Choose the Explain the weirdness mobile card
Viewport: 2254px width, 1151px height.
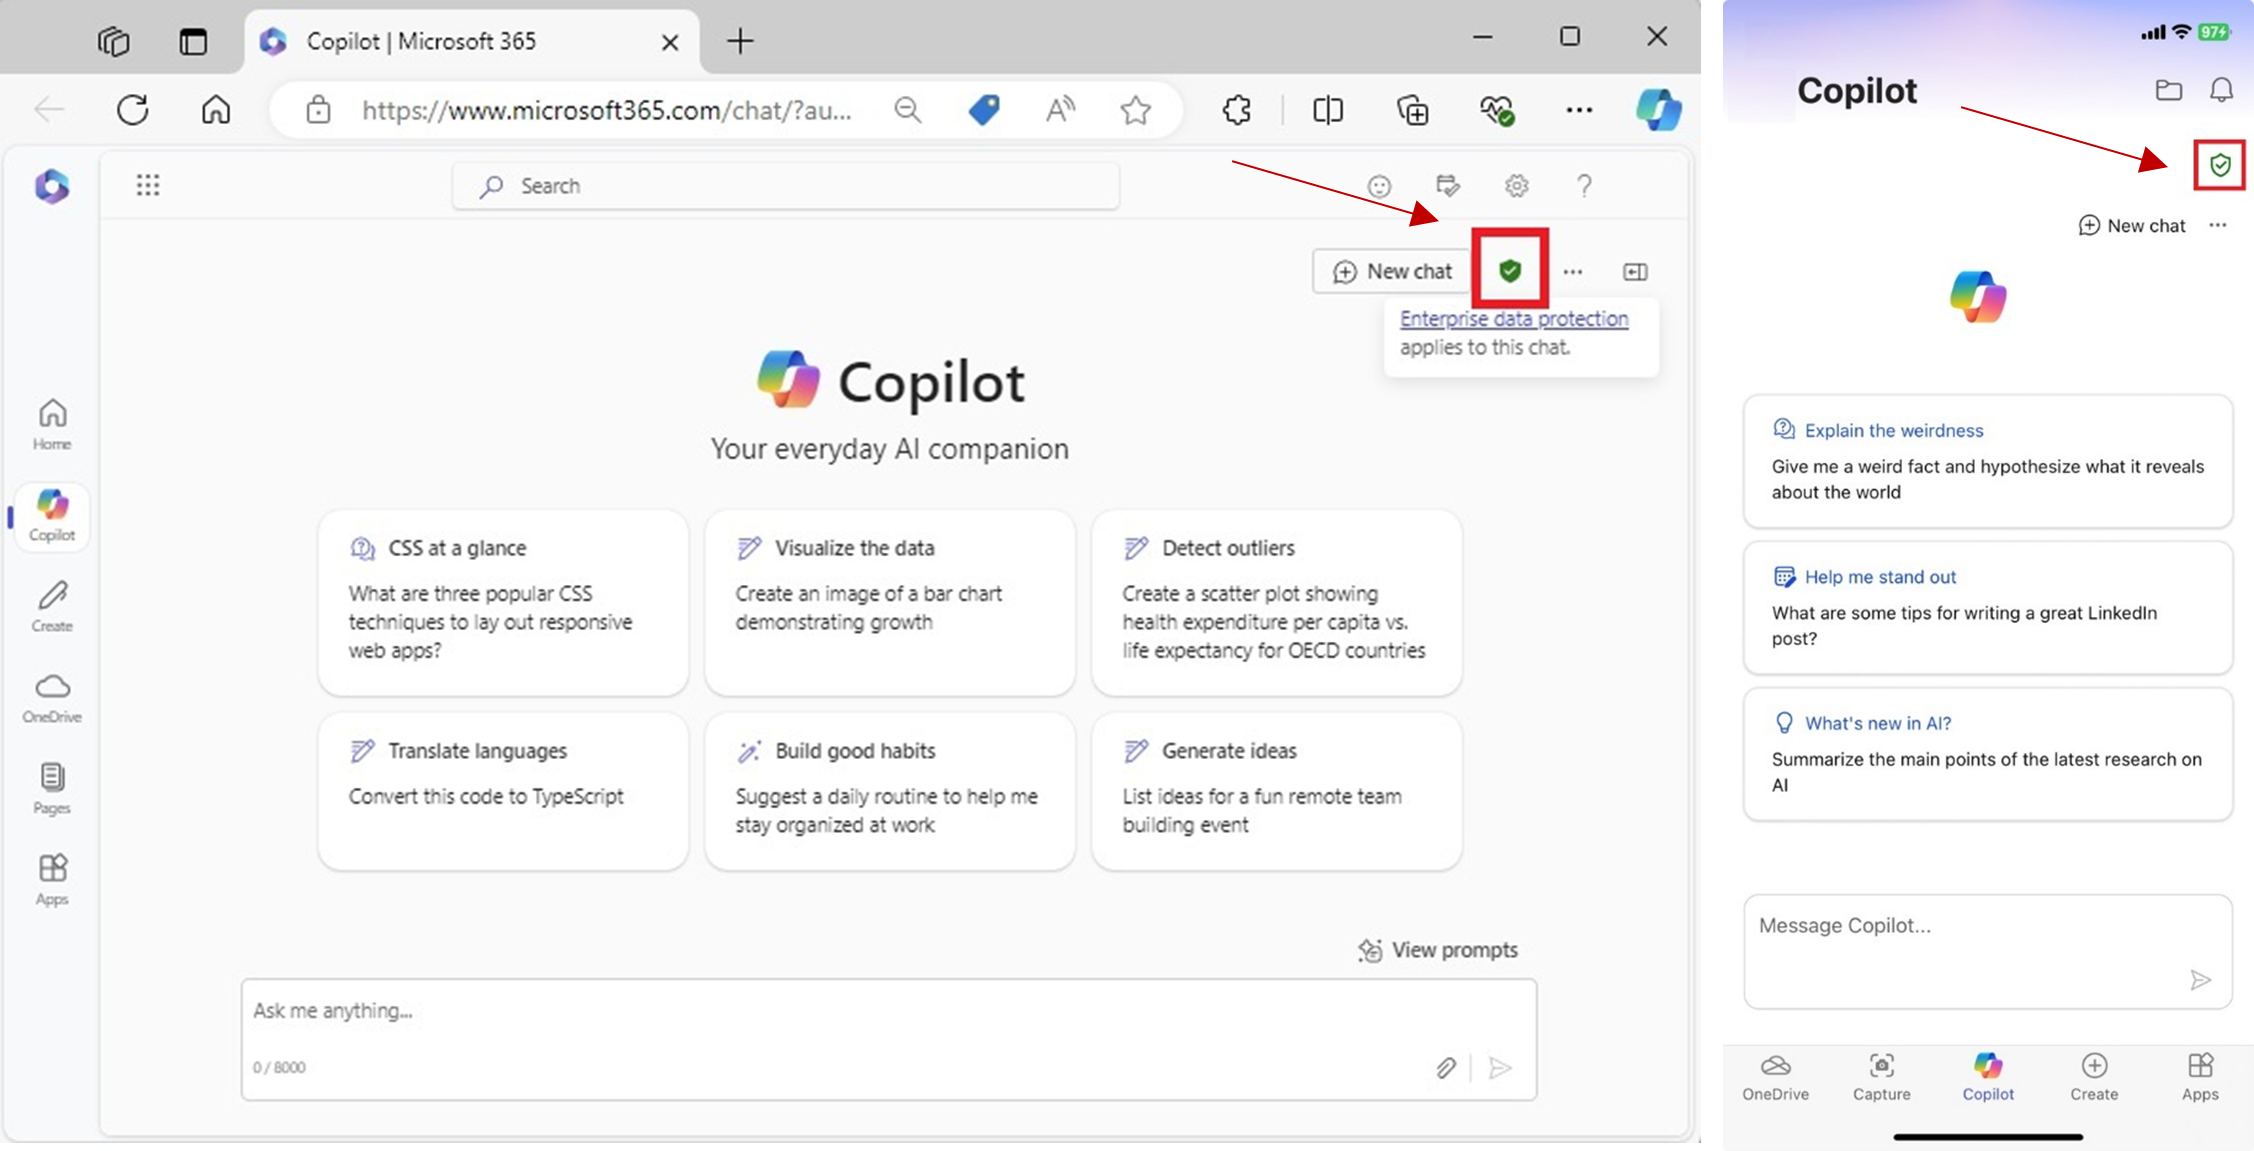click(x=1988, y=461)
